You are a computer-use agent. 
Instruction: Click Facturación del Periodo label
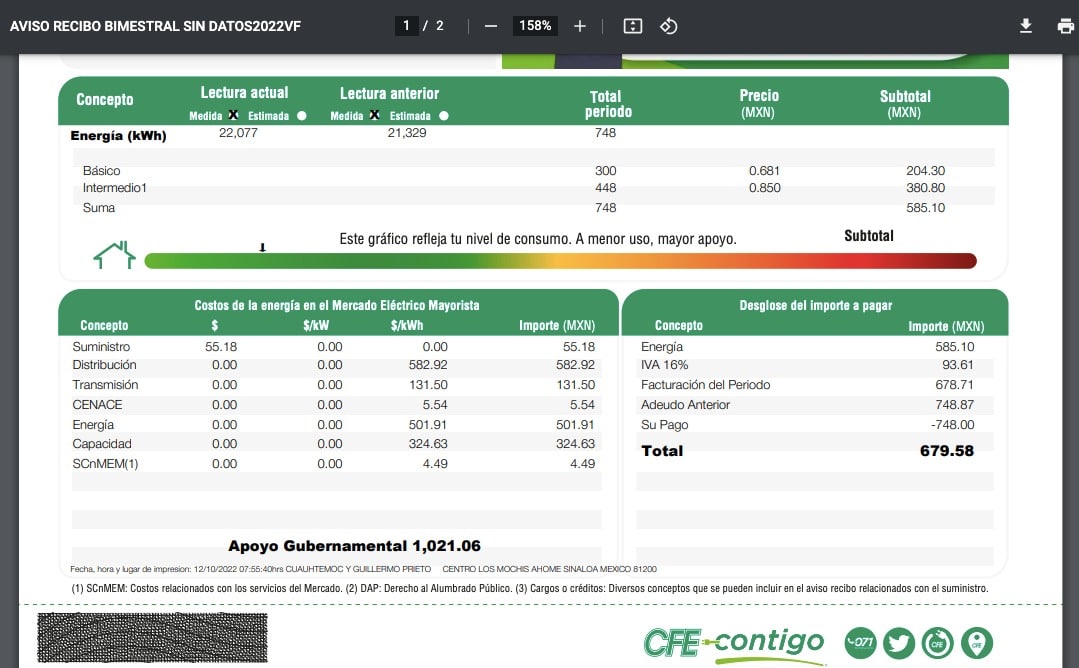(x=705, y=385)
